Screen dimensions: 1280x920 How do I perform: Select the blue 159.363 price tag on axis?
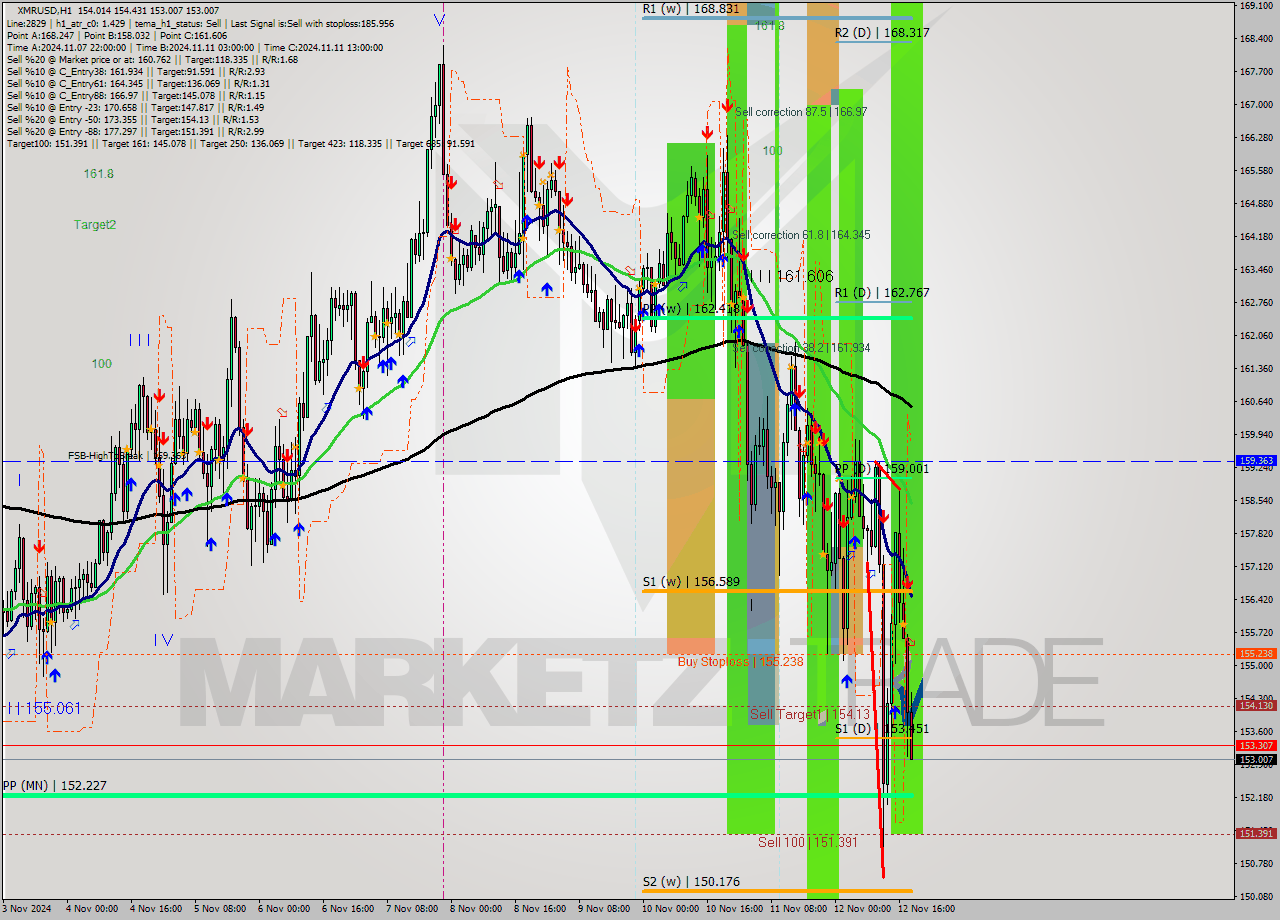1256,461
